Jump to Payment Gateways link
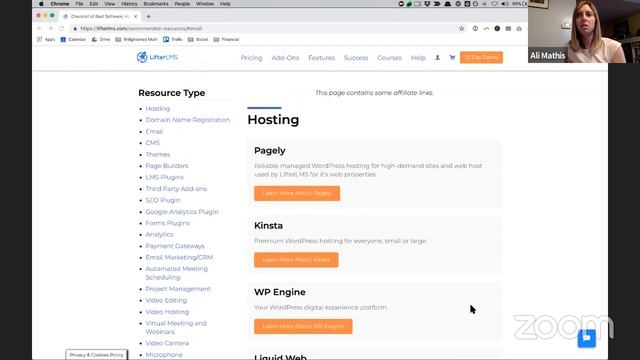 pos(175,246)
